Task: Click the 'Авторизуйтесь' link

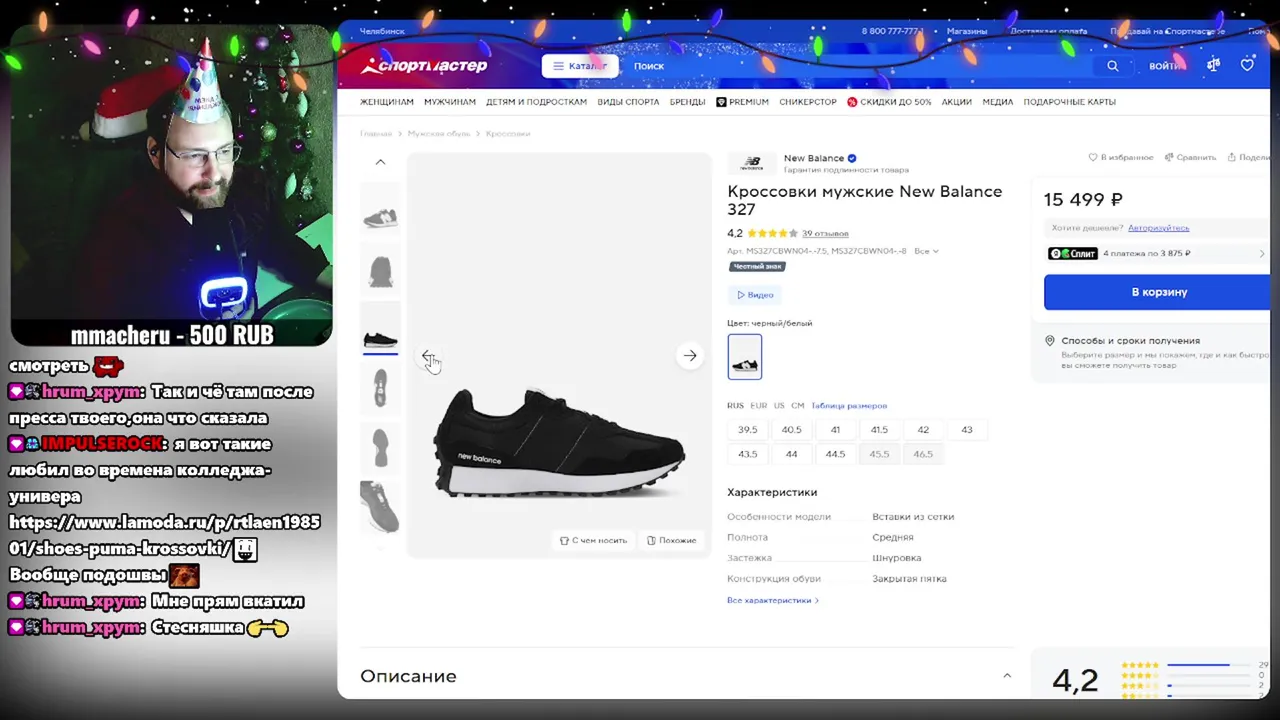Action: click(1158, 228)
